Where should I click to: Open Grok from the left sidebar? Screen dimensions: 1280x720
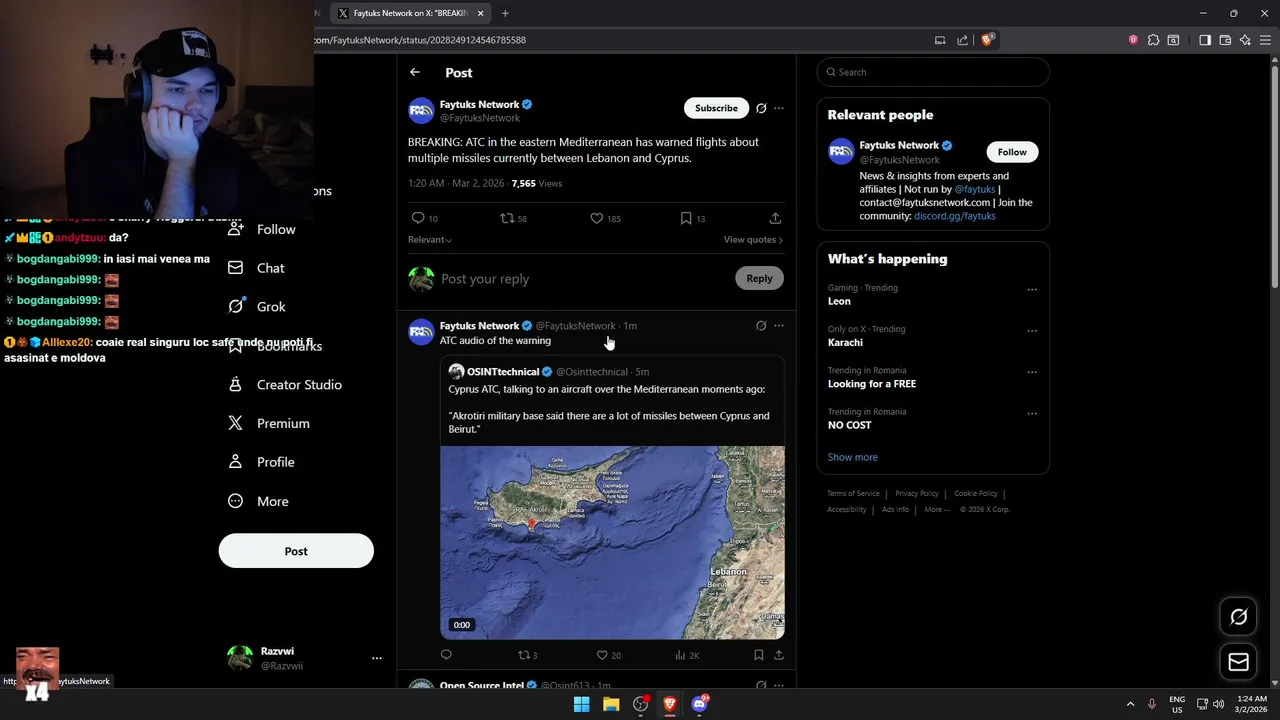coord(257,307)
